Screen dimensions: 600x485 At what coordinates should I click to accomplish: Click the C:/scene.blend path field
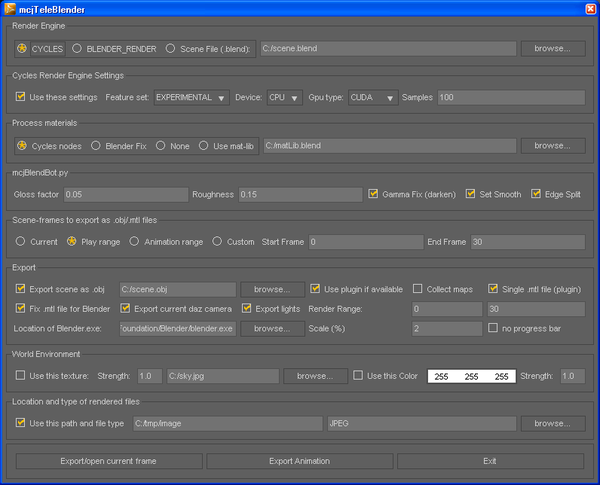point(388,49)
